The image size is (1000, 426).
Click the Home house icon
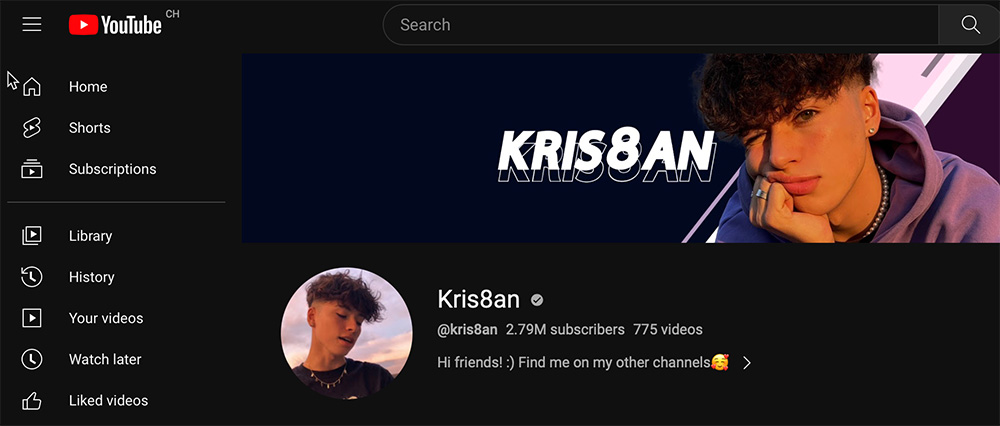pos(32,87)
